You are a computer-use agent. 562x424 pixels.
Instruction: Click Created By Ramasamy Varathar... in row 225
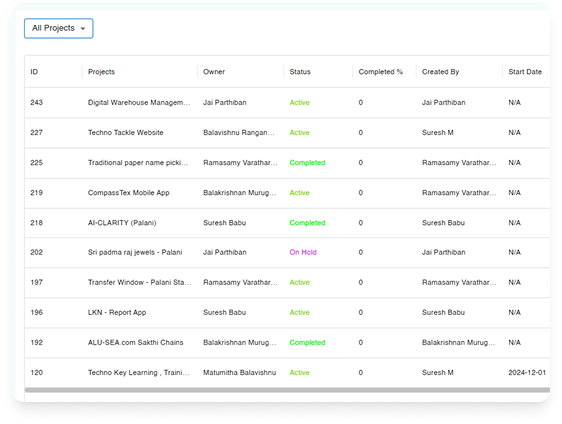click(x=459, y=163)
